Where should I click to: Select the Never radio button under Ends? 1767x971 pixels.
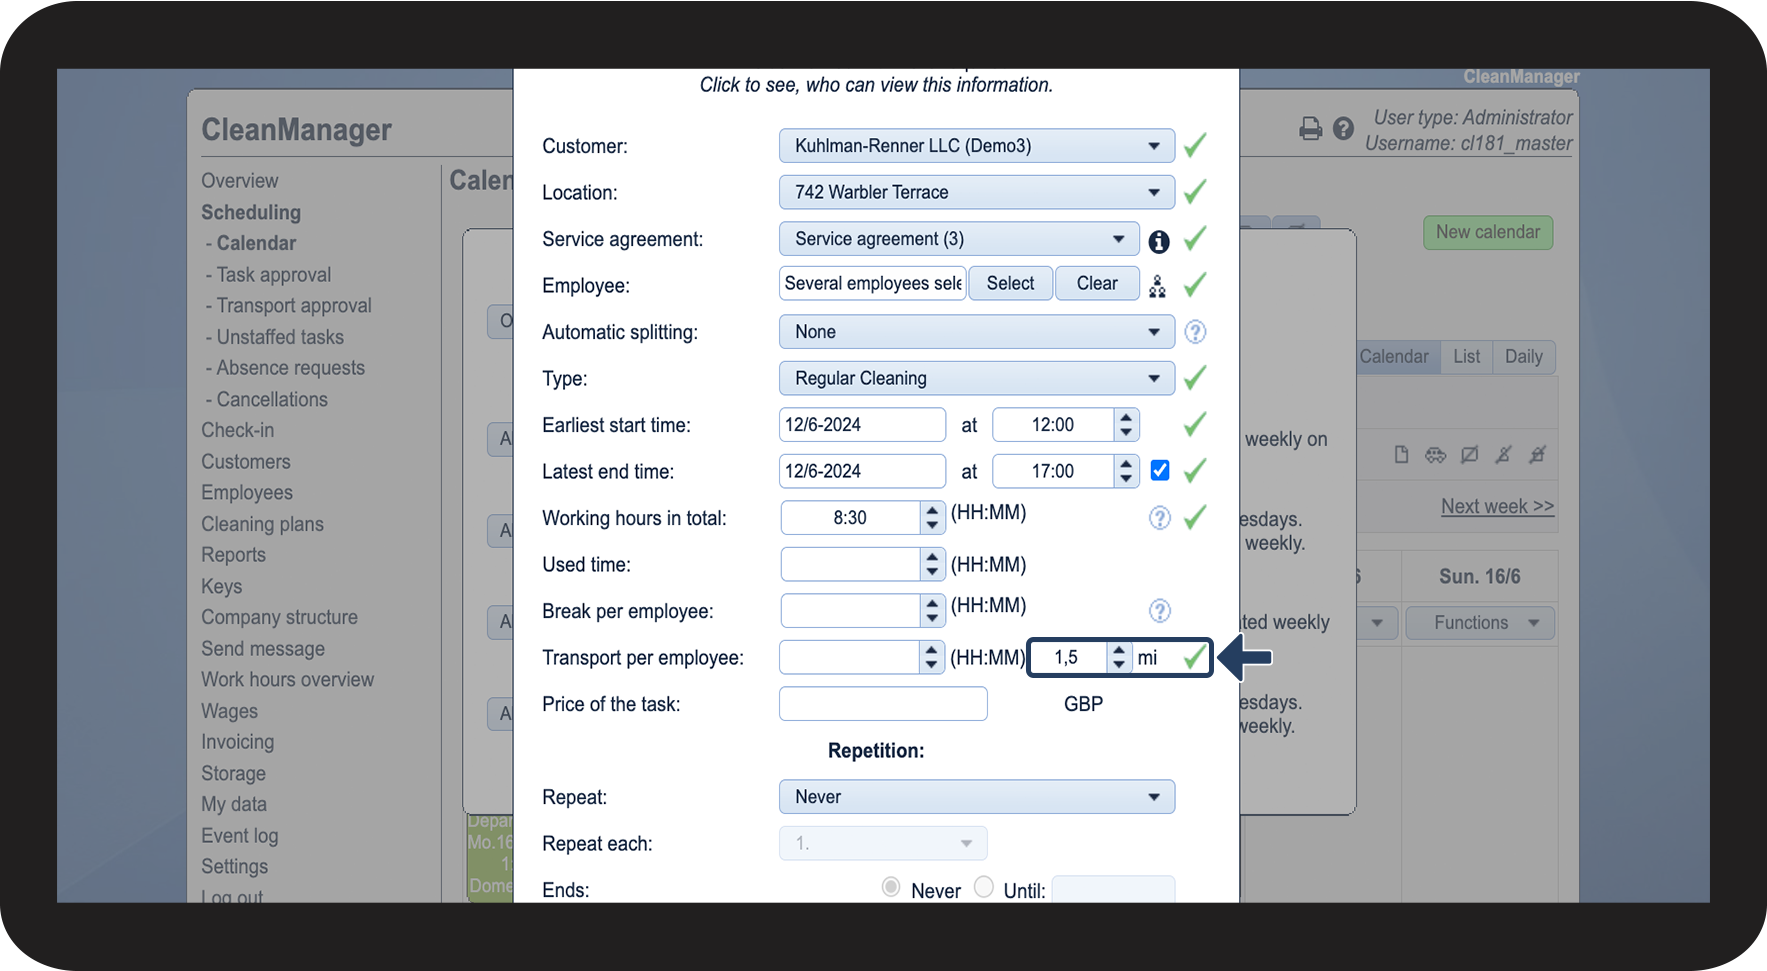point(891,887)
